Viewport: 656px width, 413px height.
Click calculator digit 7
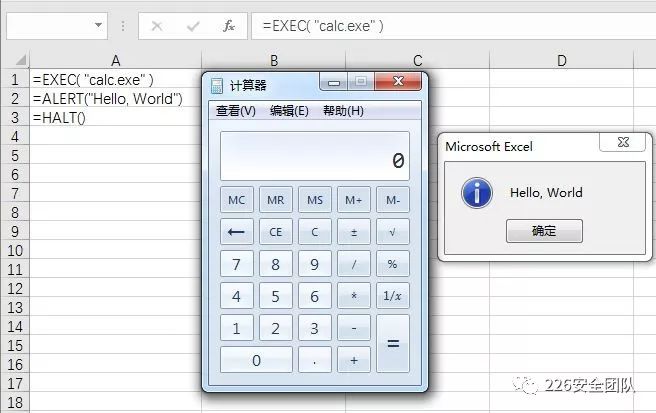236,264
